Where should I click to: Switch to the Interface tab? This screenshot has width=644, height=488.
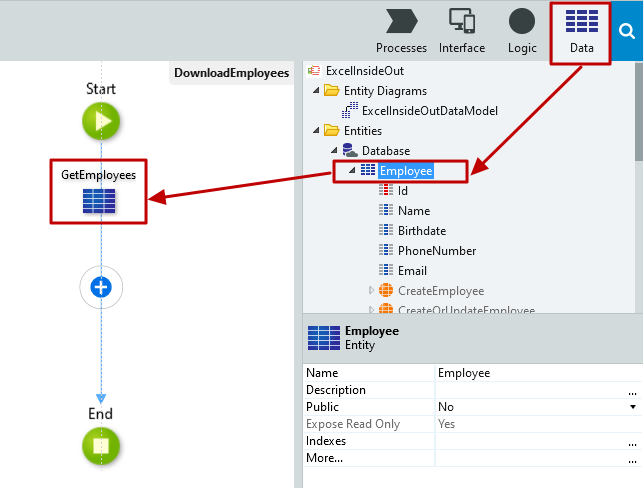click(462, 31)
